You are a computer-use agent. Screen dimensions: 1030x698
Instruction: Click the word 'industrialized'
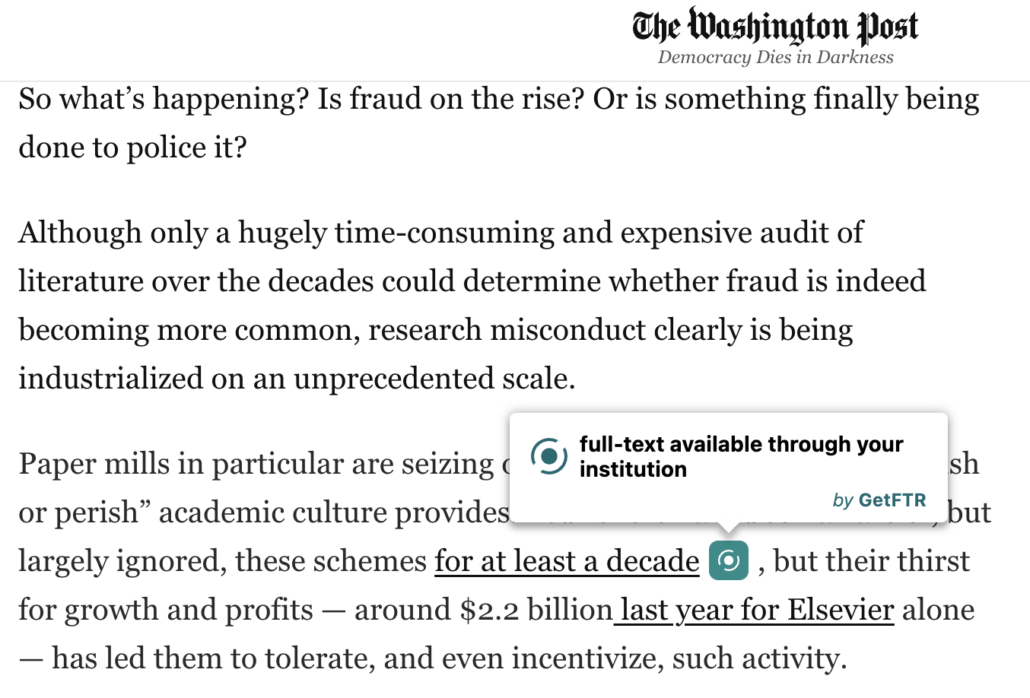tap(110, 379)
